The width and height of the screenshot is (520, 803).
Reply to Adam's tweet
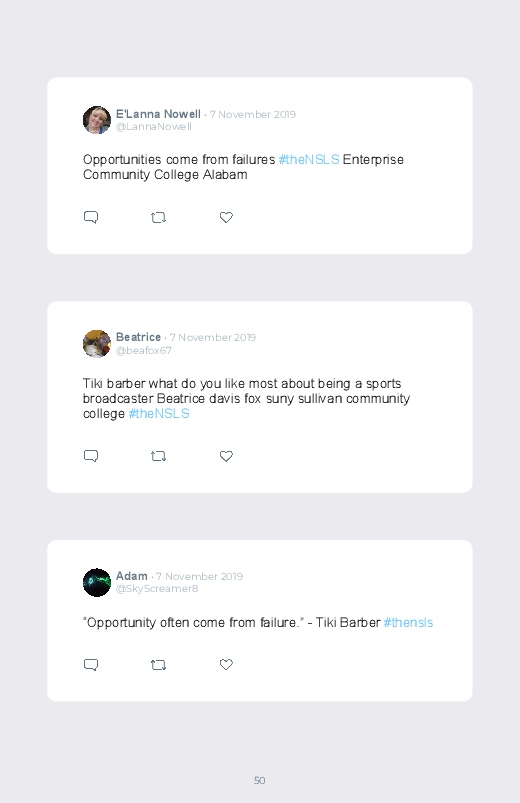[91, 665]
